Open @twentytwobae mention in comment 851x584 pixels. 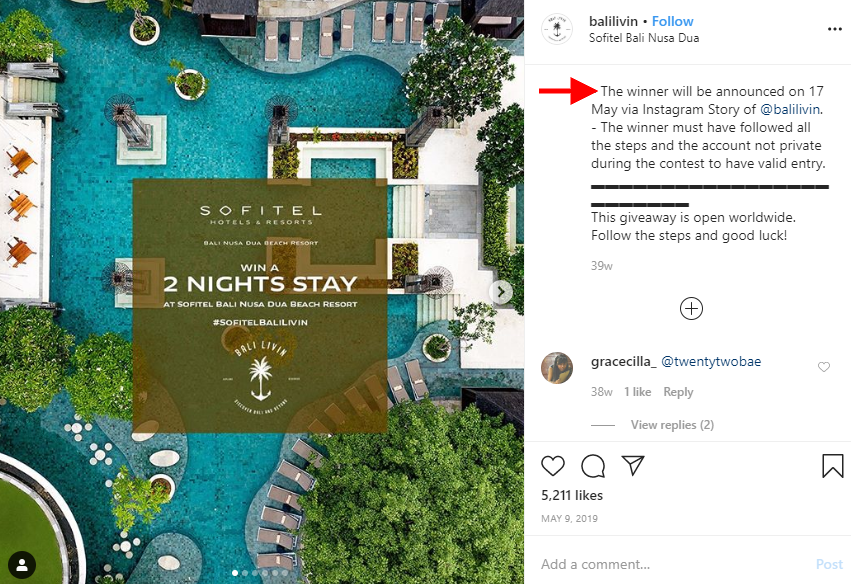(711, 361)
